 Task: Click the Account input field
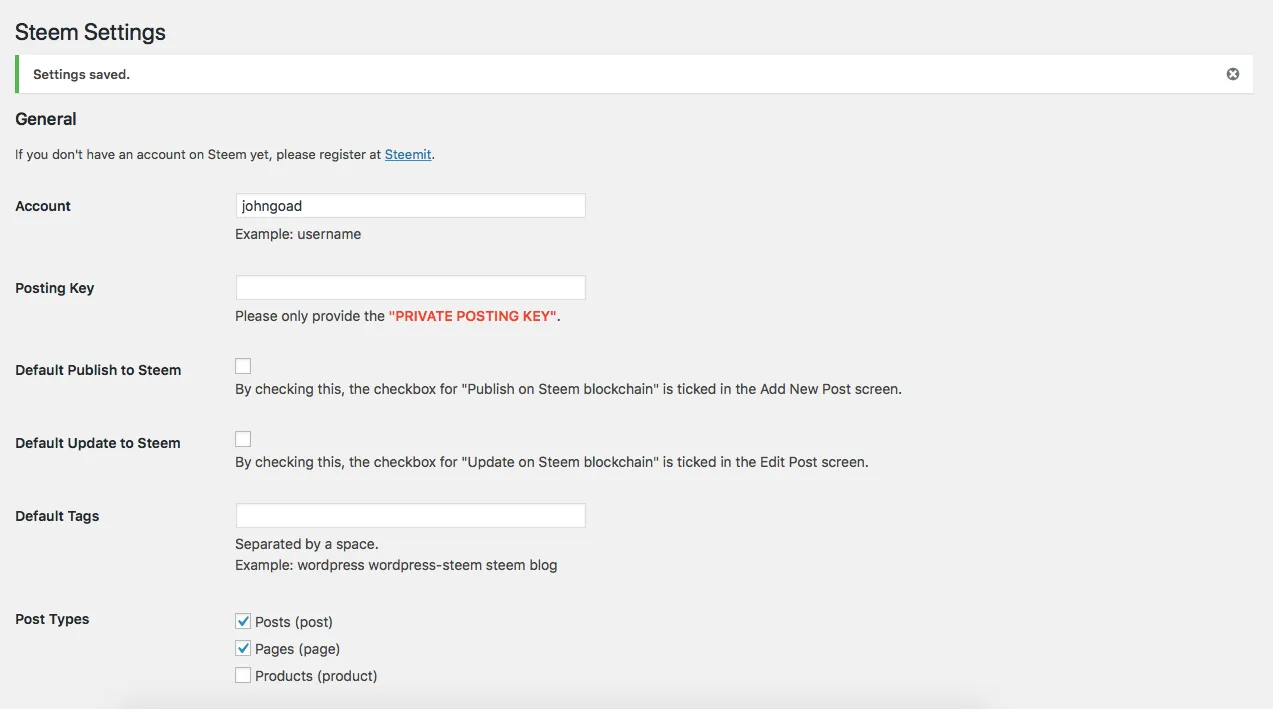(410, 206)
